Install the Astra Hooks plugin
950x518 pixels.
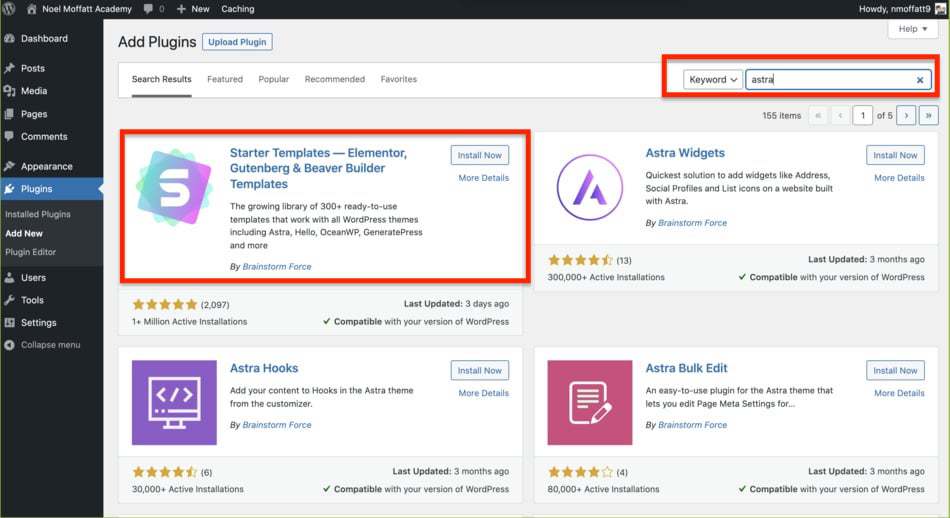(x=479, y=370)
